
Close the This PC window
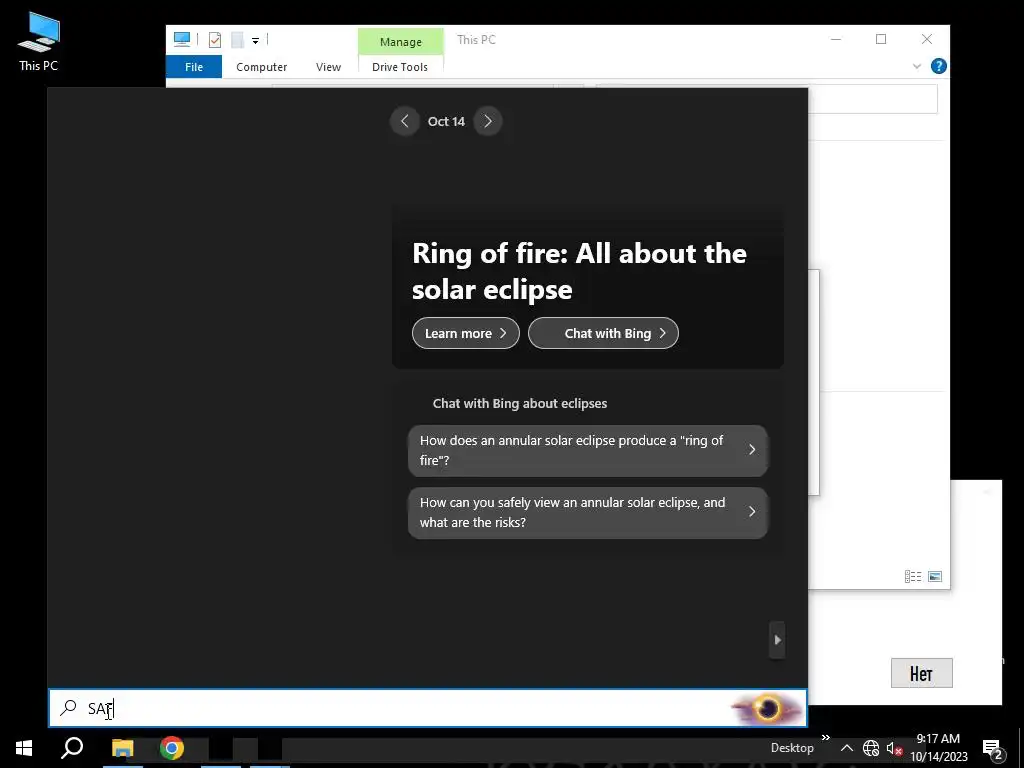[927, 39]
